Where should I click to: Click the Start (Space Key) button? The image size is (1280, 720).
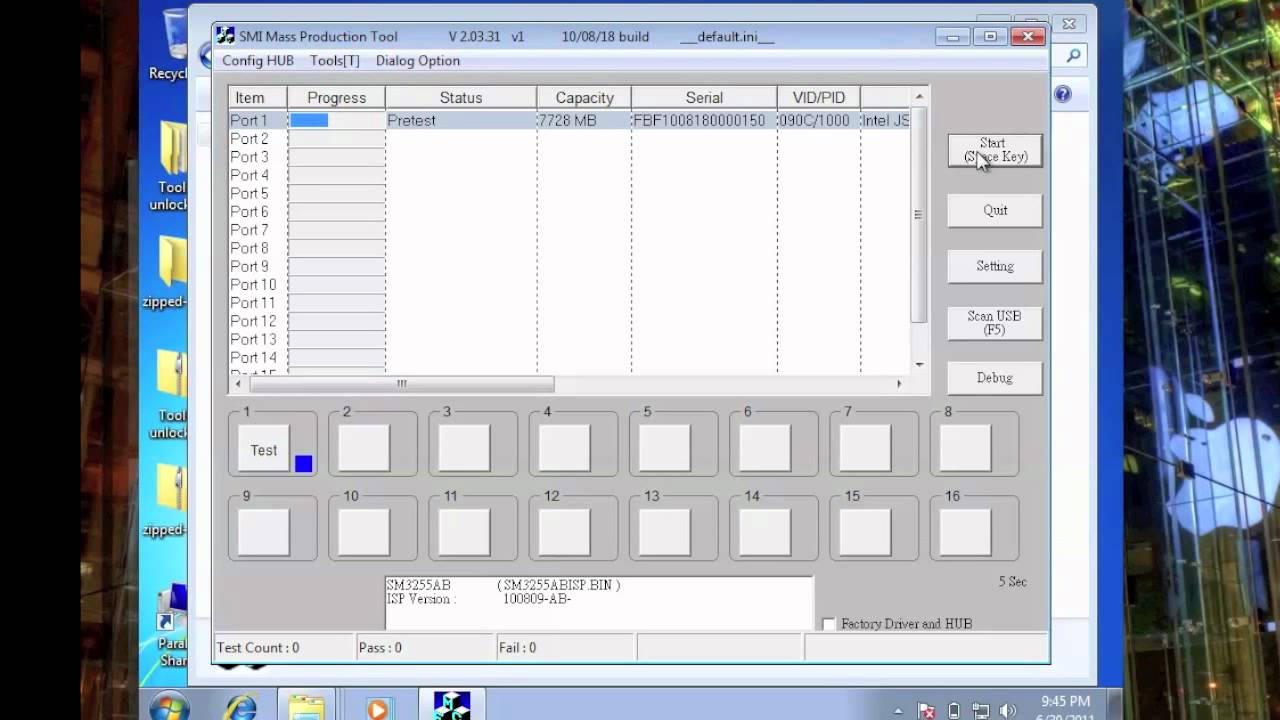(x=995, y=150)
